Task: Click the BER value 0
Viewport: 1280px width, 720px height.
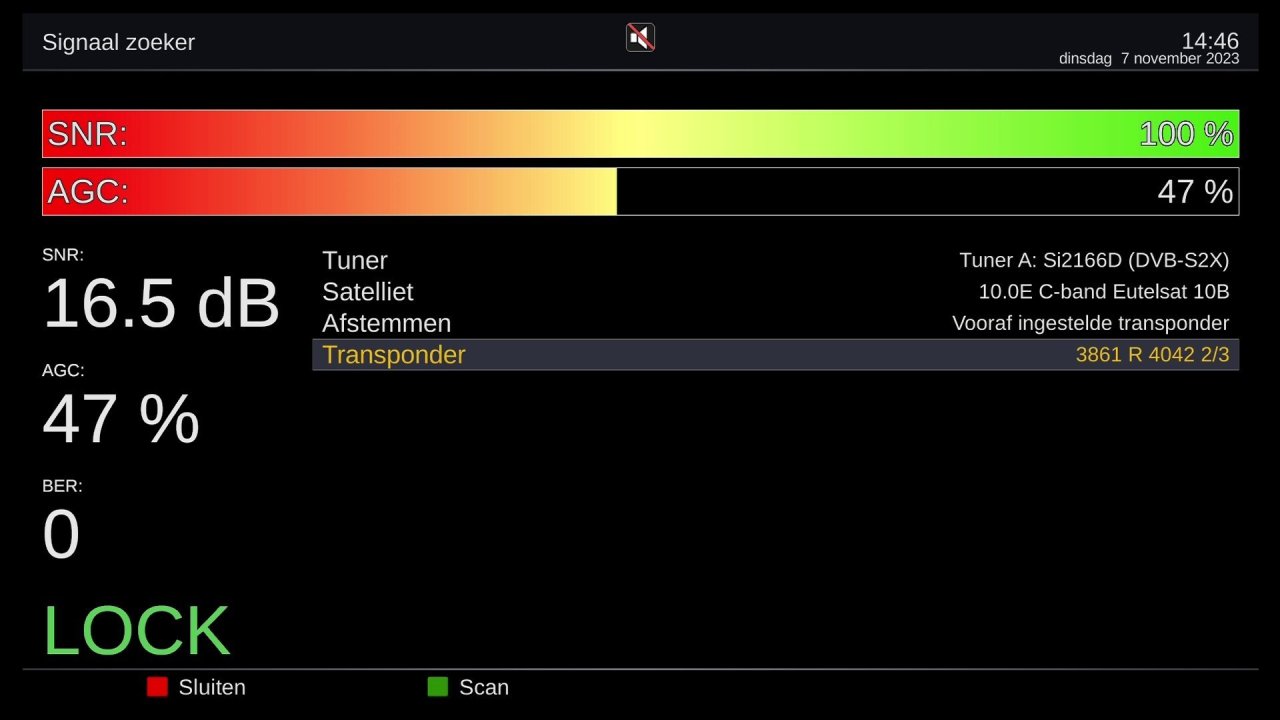Action: tap(61, 535)
